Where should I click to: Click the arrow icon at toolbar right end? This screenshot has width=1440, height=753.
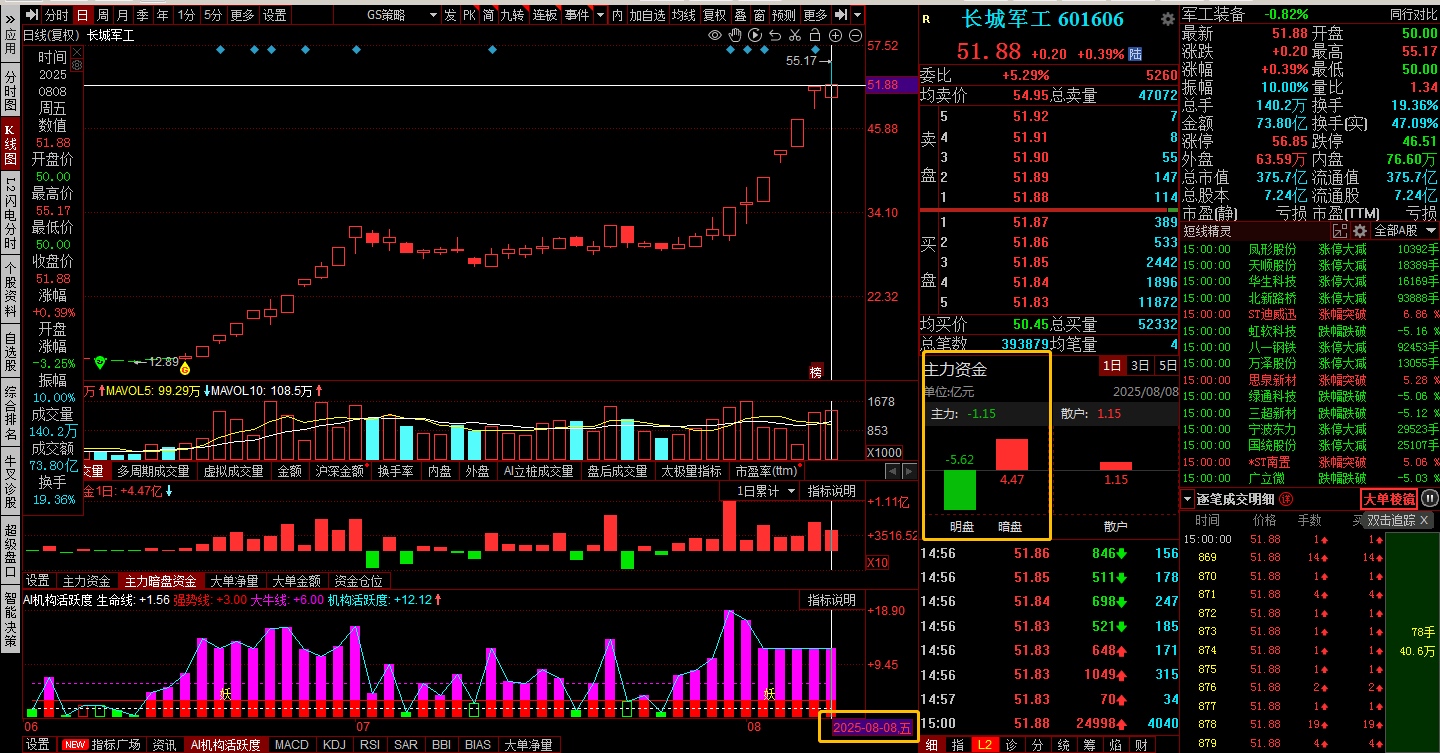coord(841,15)
